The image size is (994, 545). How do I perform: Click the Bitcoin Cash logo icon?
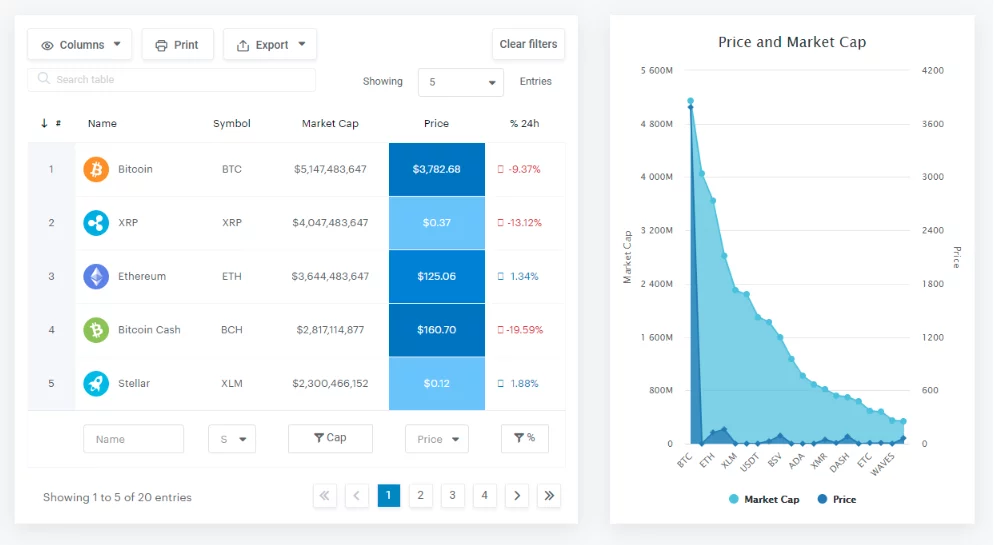pyautogui.click(x=96, y=330)
